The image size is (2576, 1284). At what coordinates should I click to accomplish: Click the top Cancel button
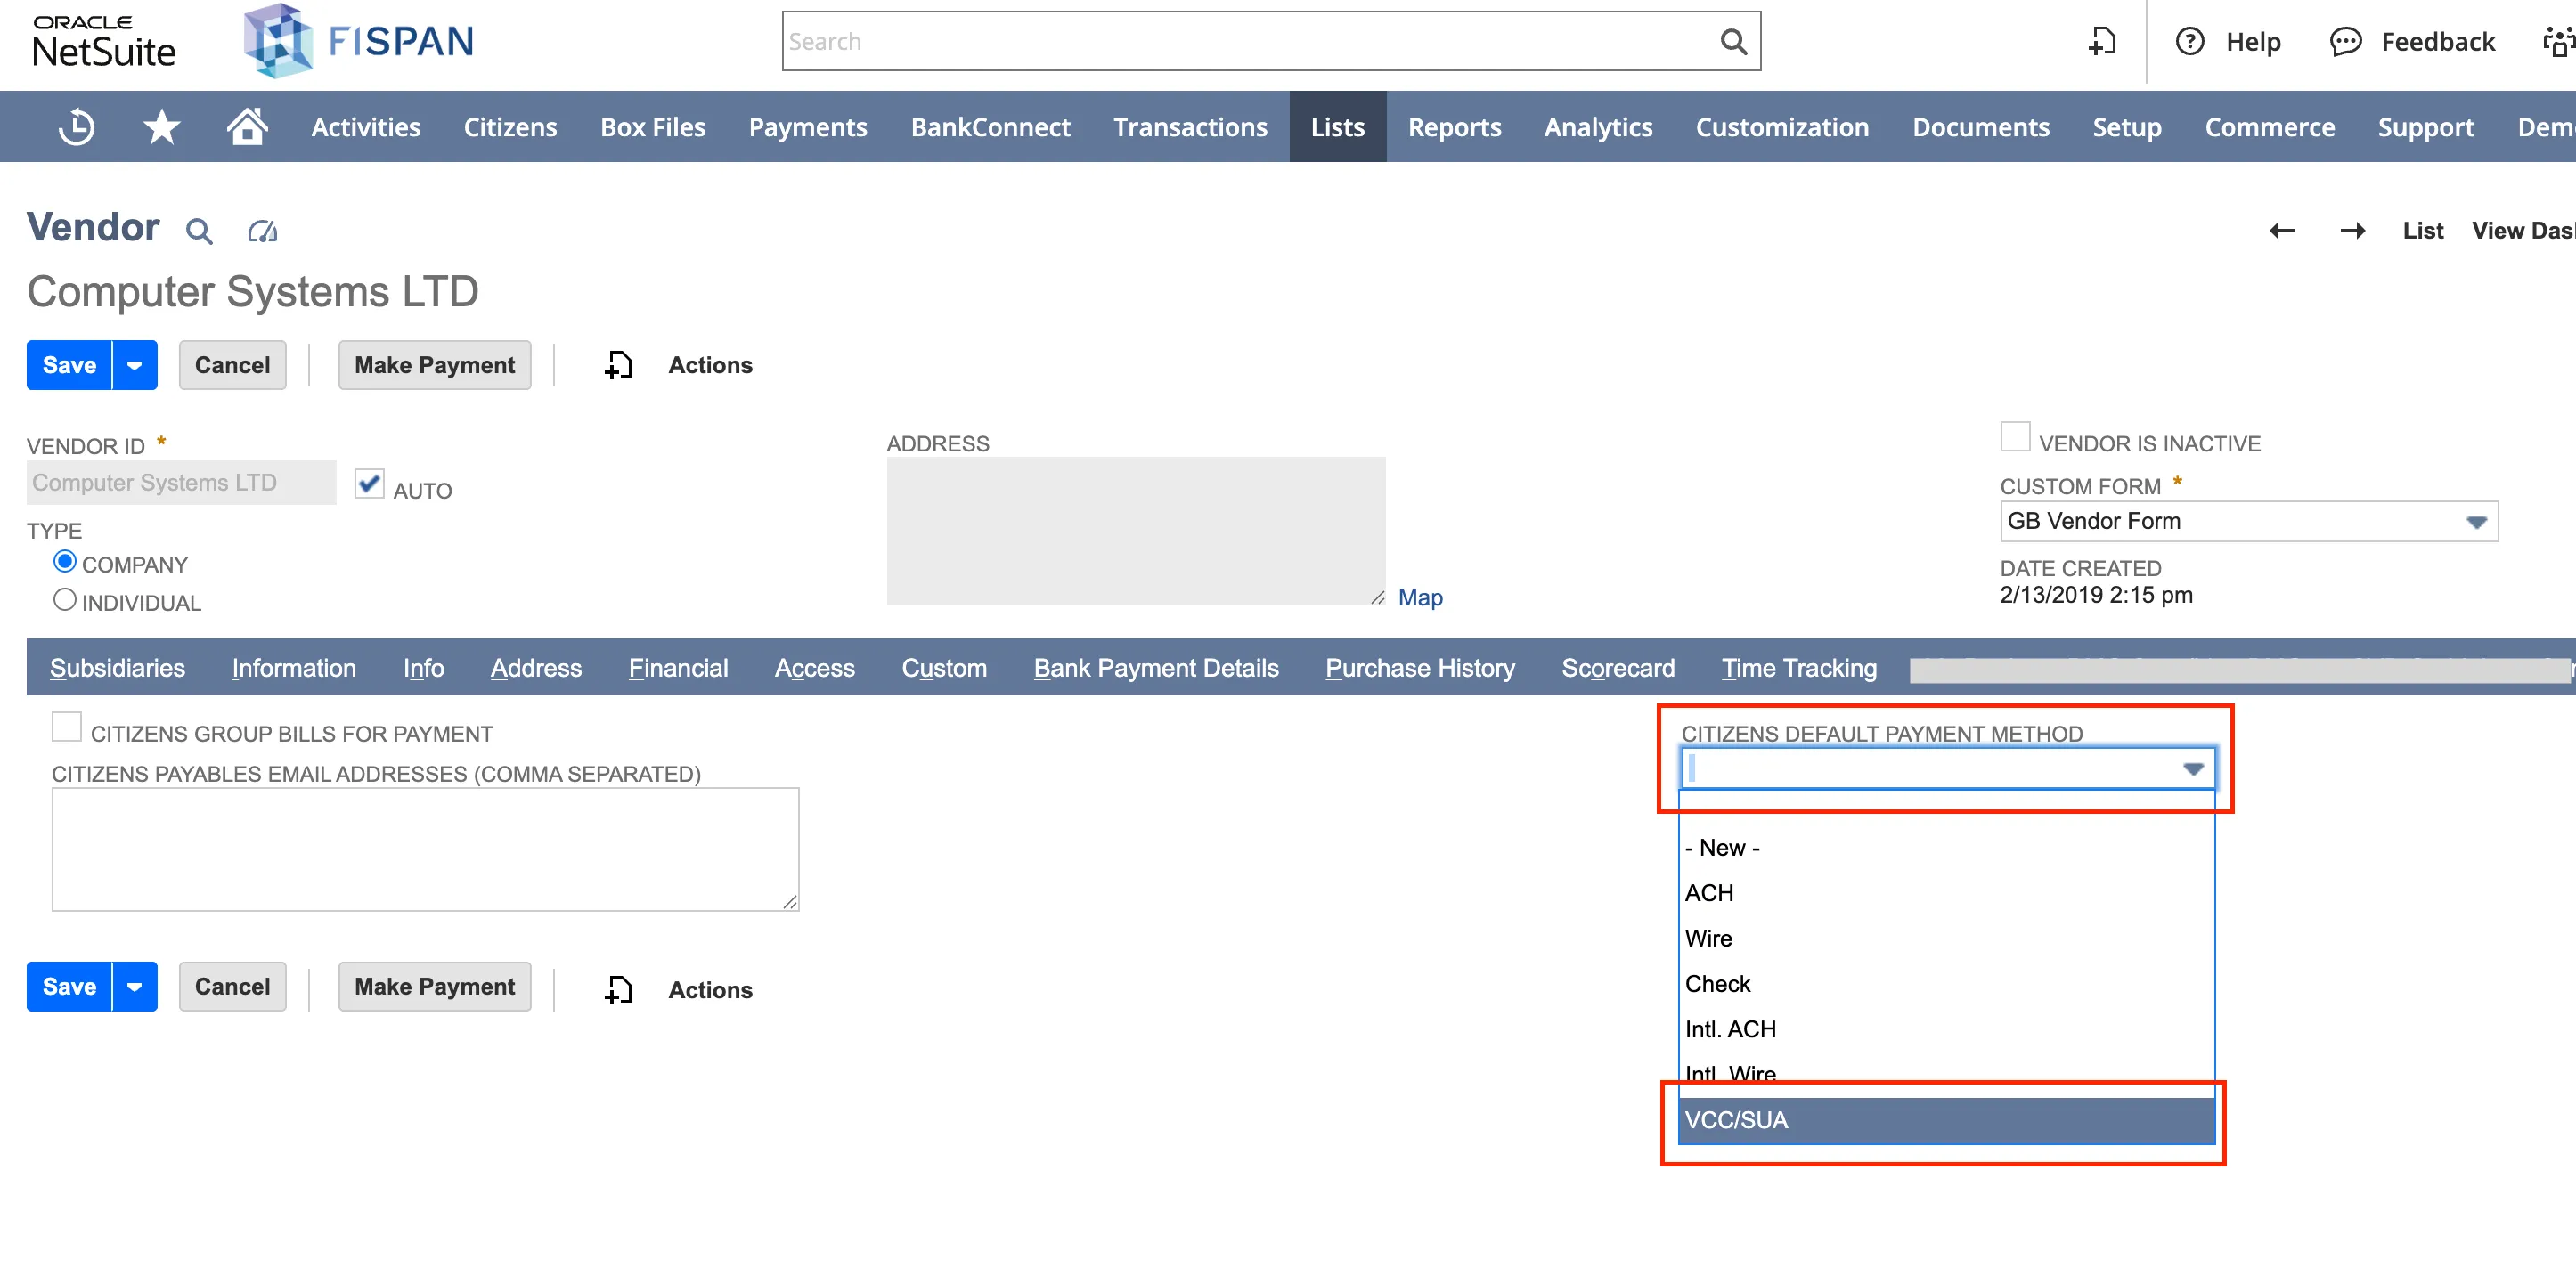coord(232,365)
